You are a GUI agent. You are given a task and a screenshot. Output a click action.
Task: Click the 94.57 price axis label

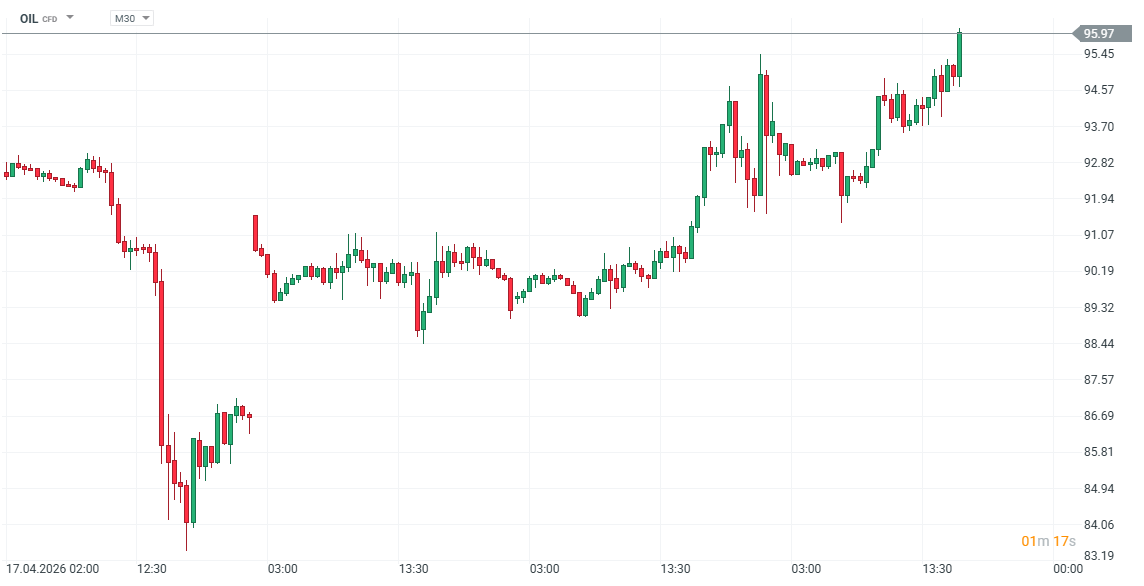(1099, 90)
